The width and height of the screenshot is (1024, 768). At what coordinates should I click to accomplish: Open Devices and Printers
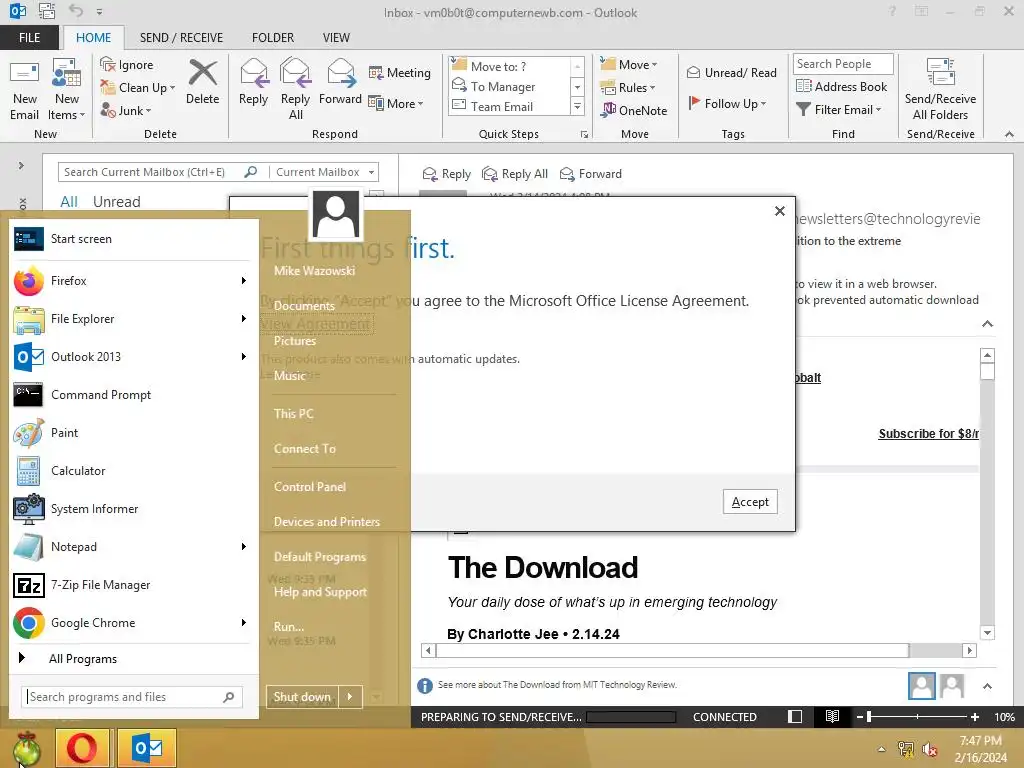click(x=327, y=522)
